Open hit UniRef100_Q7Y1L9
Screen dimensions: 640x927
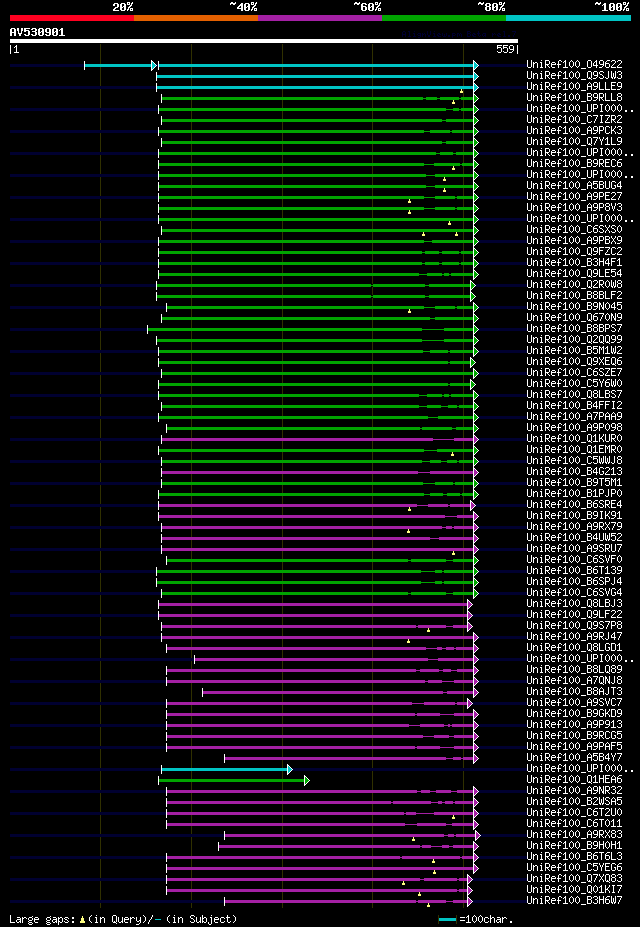574,142
